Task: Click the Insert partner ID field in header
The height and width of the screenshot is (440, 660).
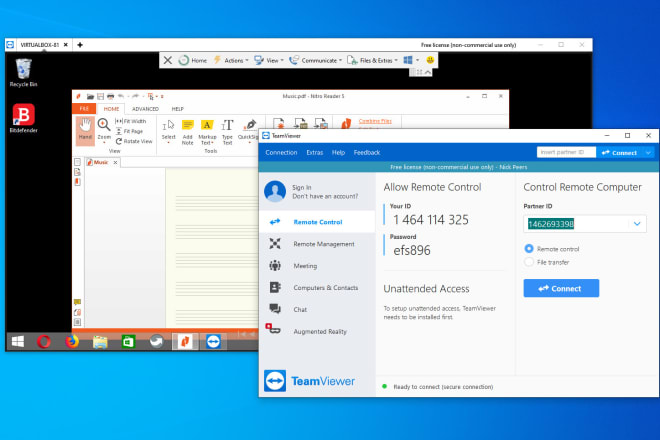Action: [x=566, y=152]
